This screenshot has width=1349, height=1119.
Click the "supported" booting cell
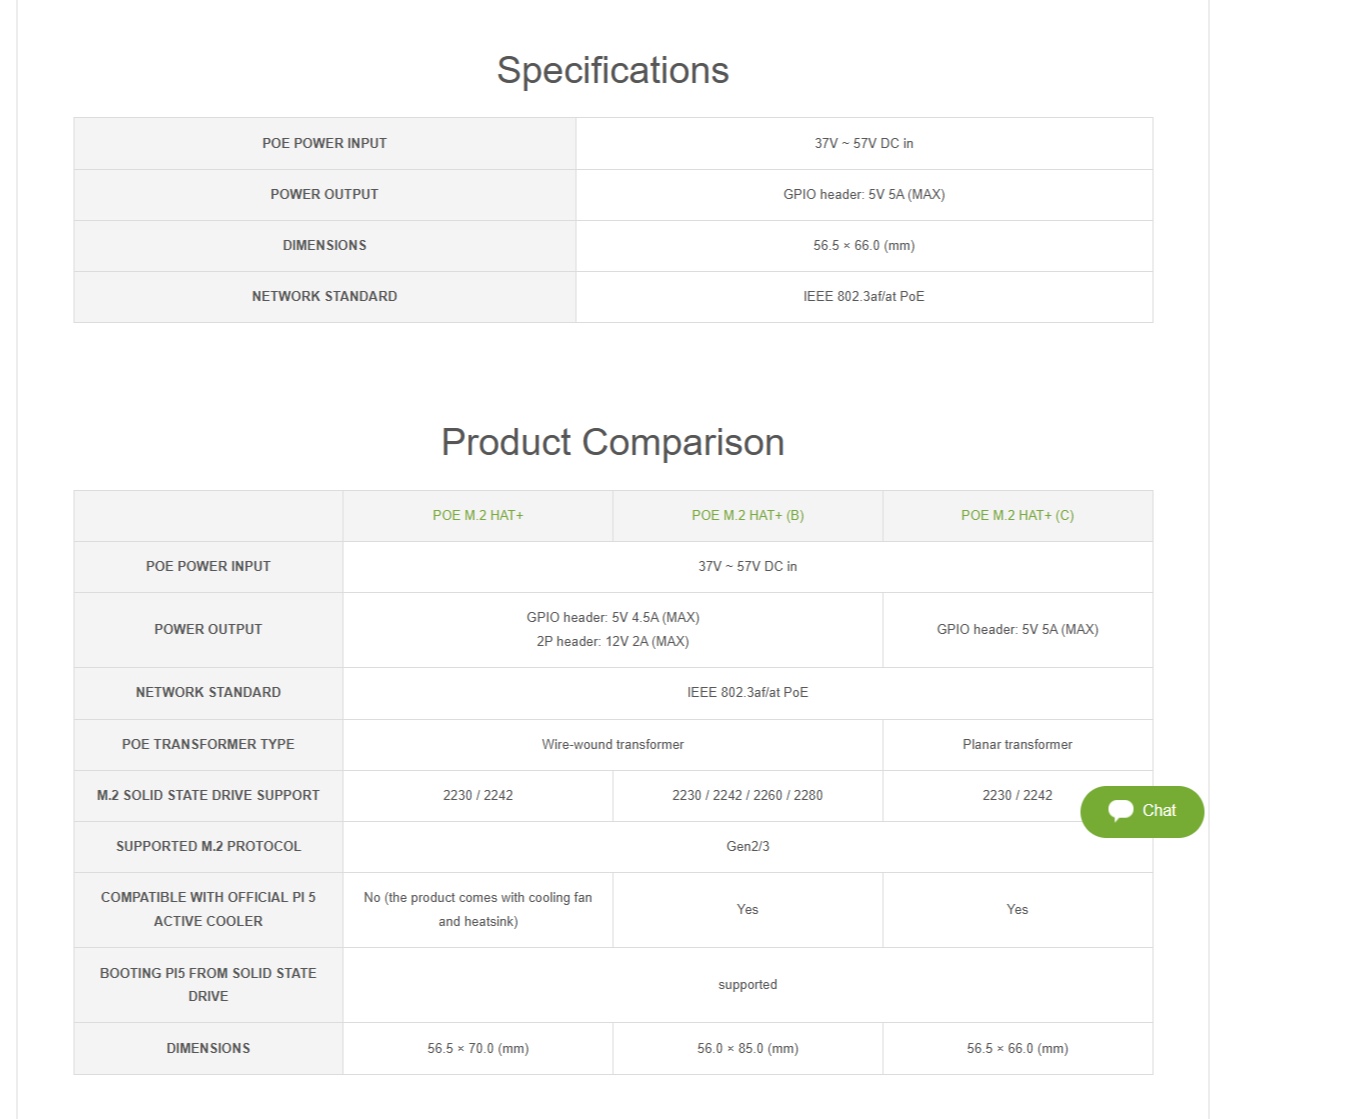click(x=747, y=984)
